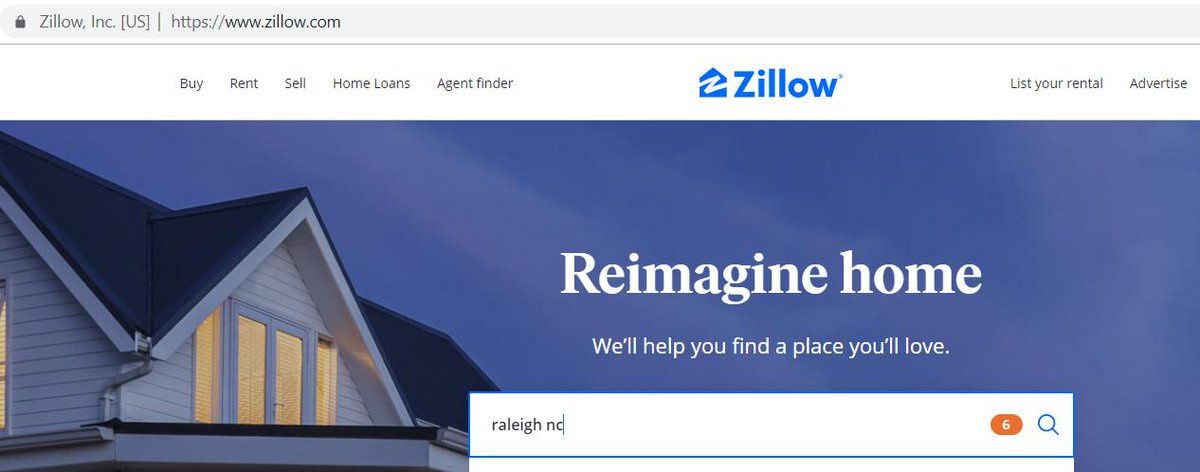Screen dimensions: 1200x472
Task: Open the Sell menu
Action: click(x=295, y=84)
